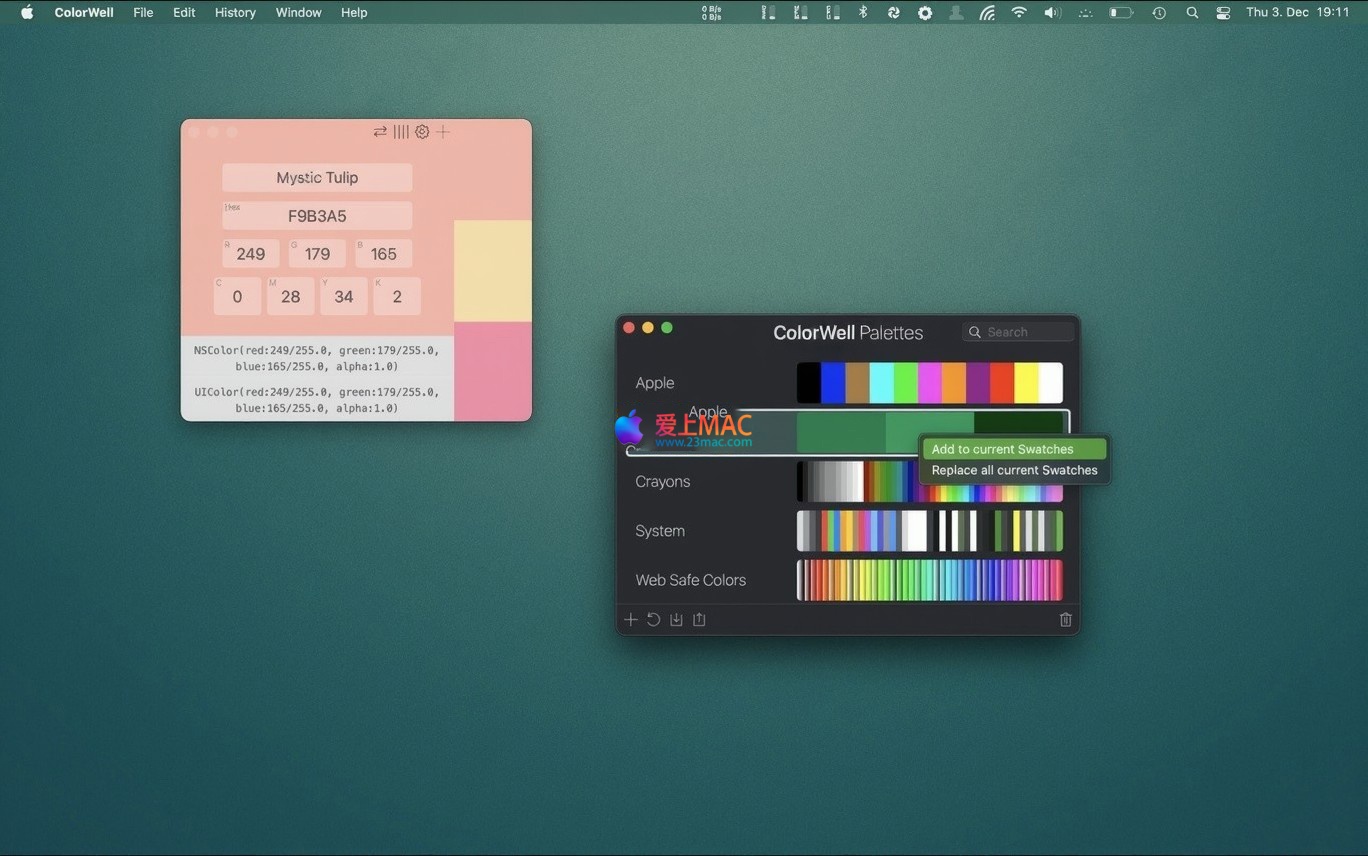Open ColorWell settings gear icon

pos(422,132)
